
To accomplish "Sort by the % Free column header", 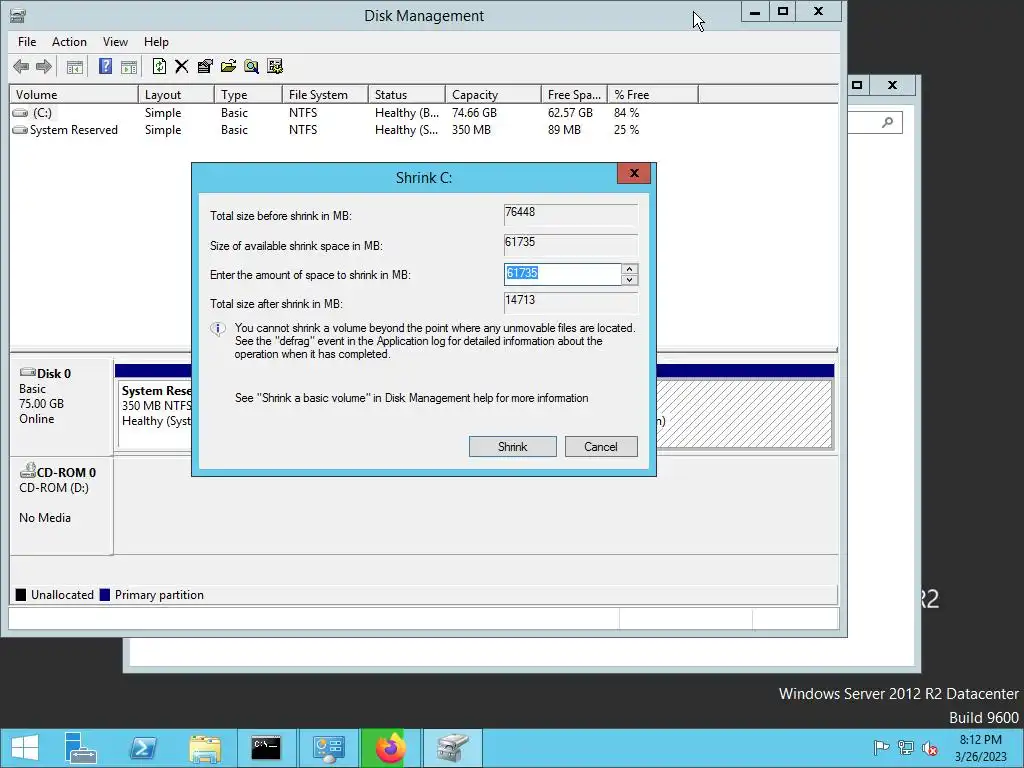I will point(652,95).
